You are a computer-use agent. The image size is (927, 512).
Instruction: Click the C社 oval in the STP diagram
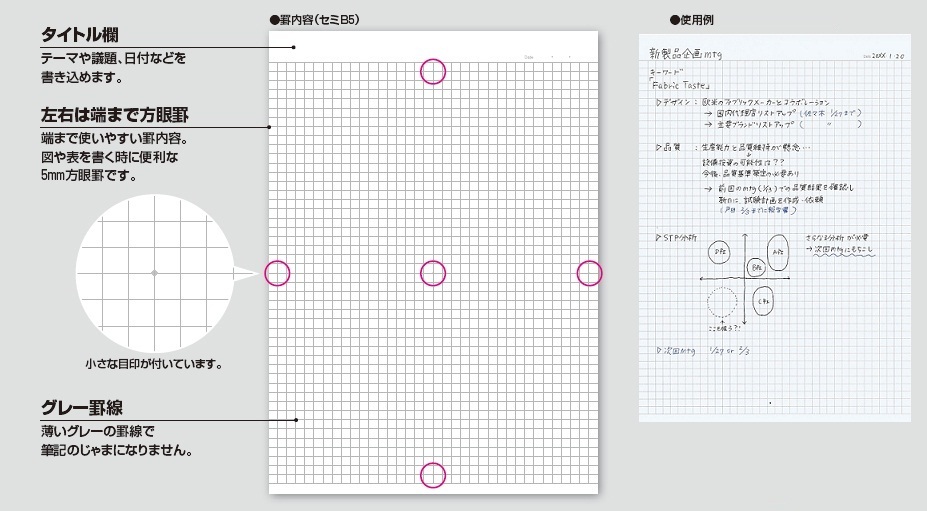(x=763, y=302)
